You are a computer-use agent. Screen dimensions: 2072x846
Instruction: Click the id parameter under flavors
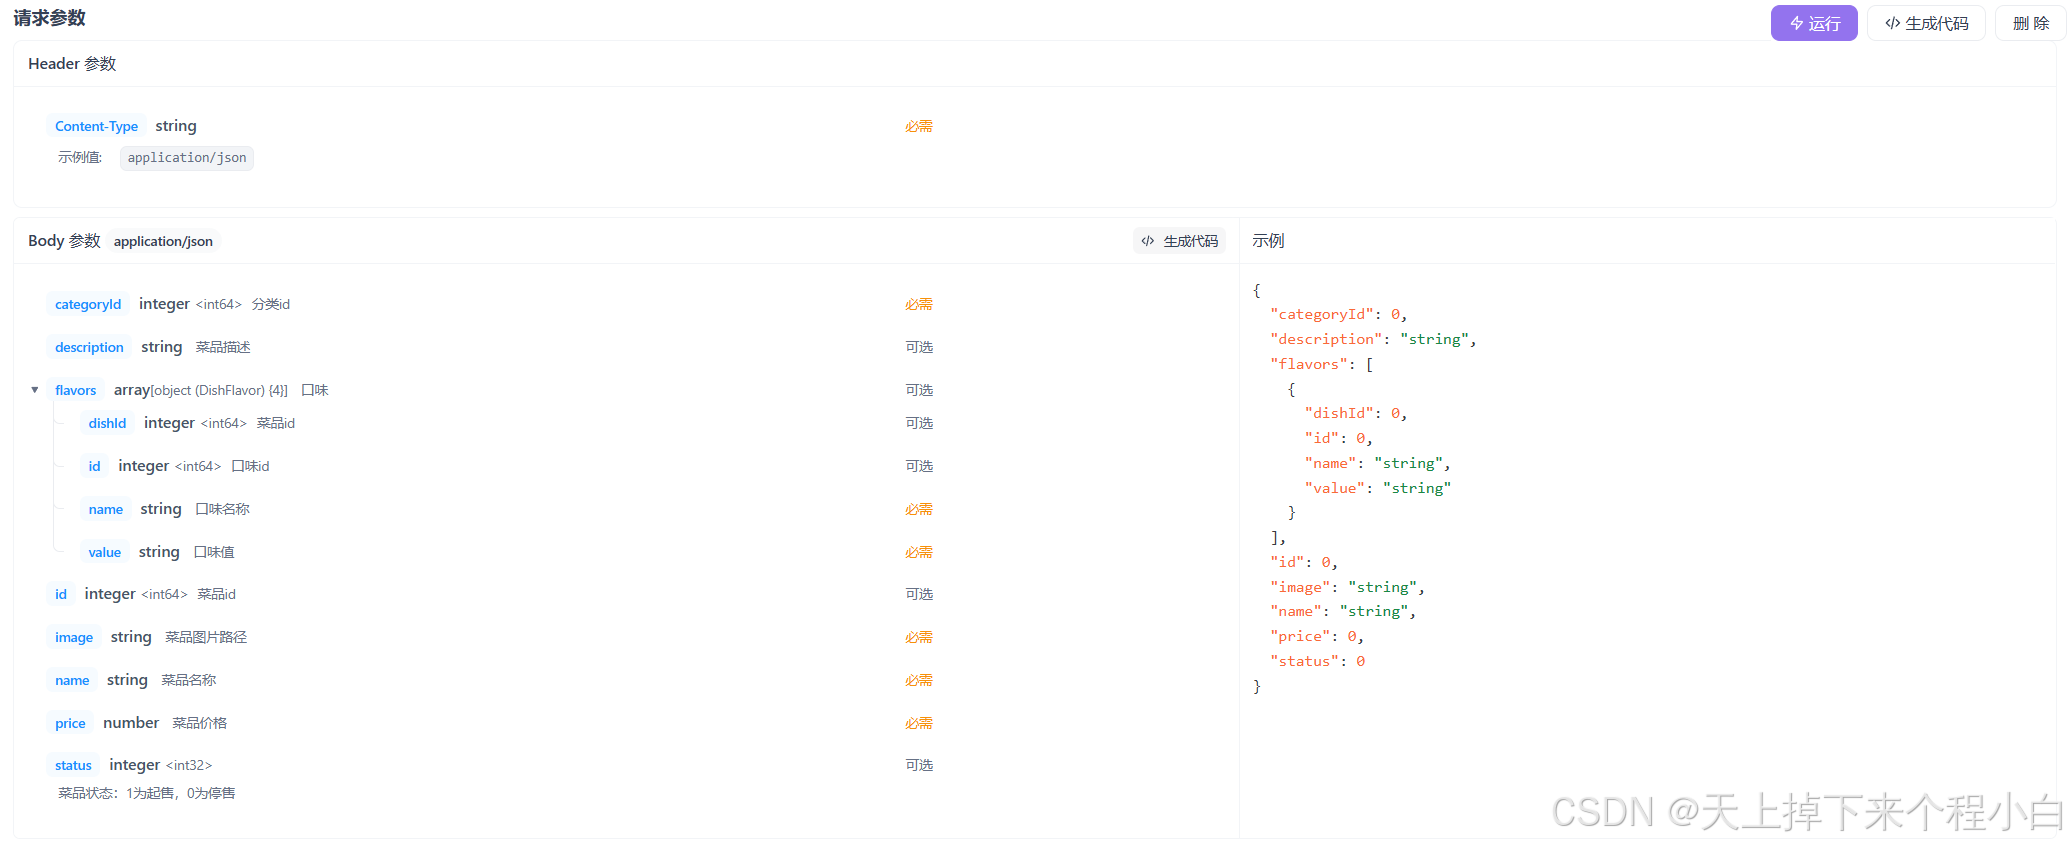(94, 466)
